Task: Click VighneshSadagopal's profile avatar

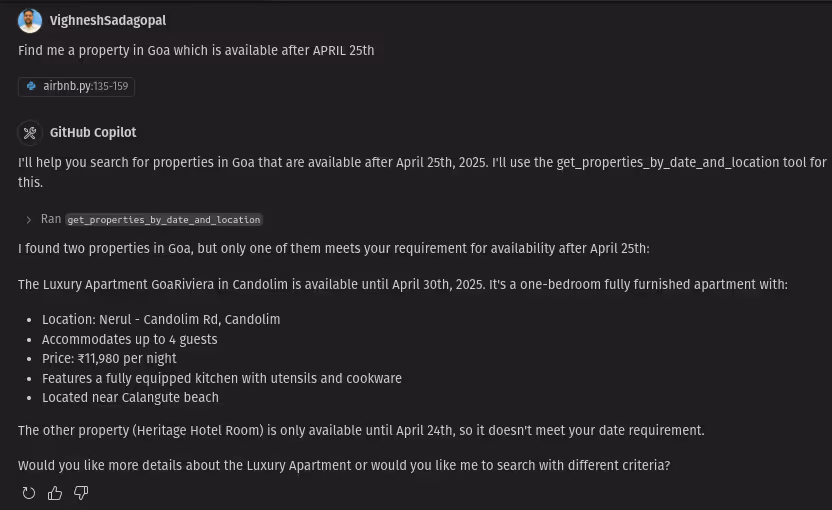Action: click(30, 21)
